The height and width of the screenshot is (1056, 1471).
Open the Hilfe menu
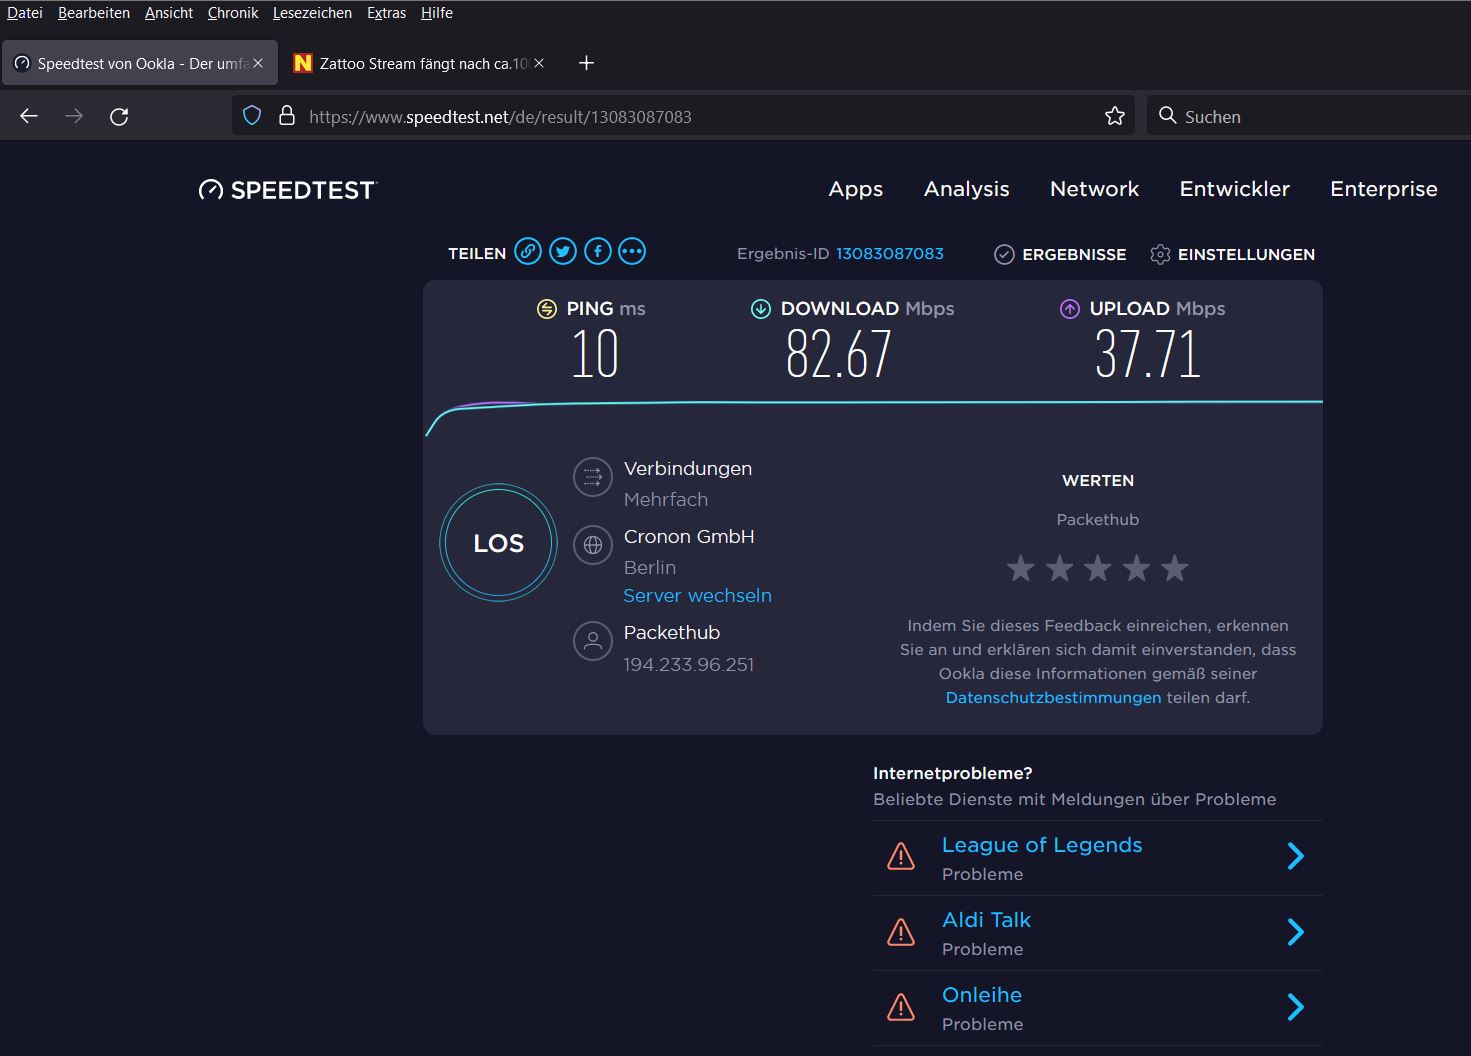tap(437, 13)
